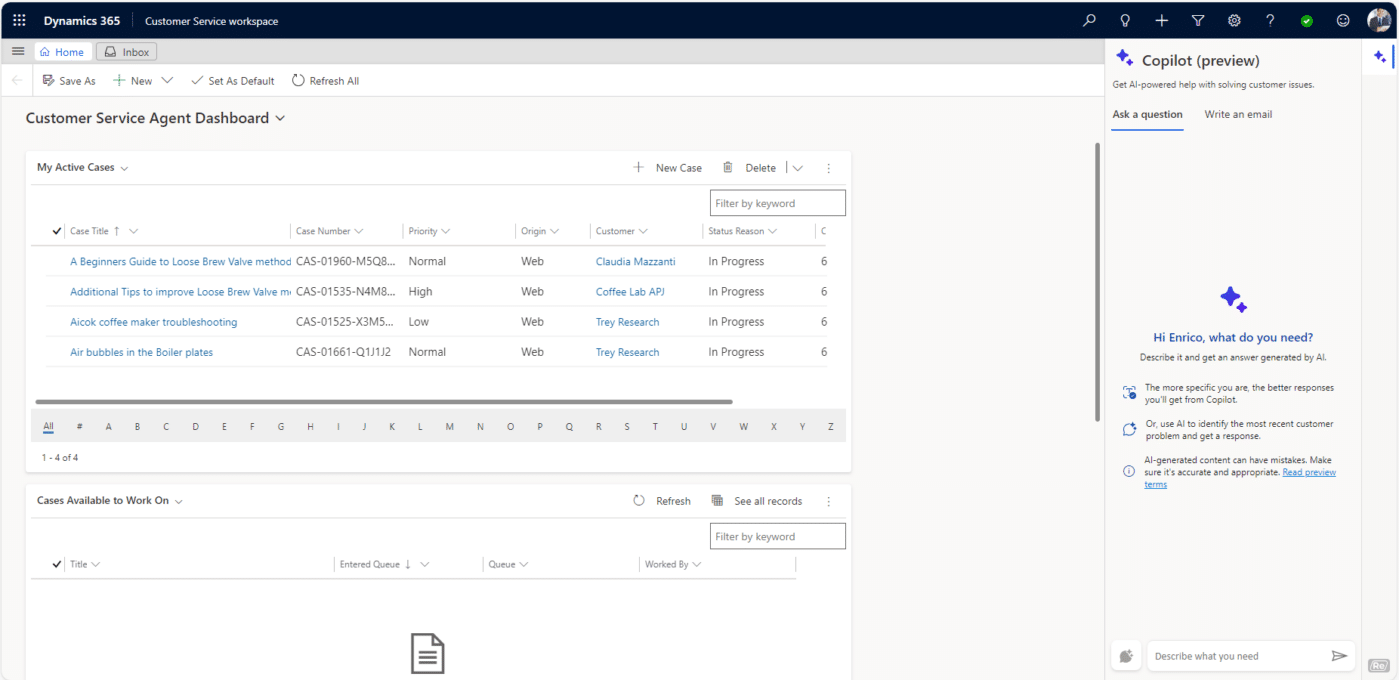The width and height of the screenshot is (1399, 680).
Task: Click New Case button
Action: click(667, 168)
